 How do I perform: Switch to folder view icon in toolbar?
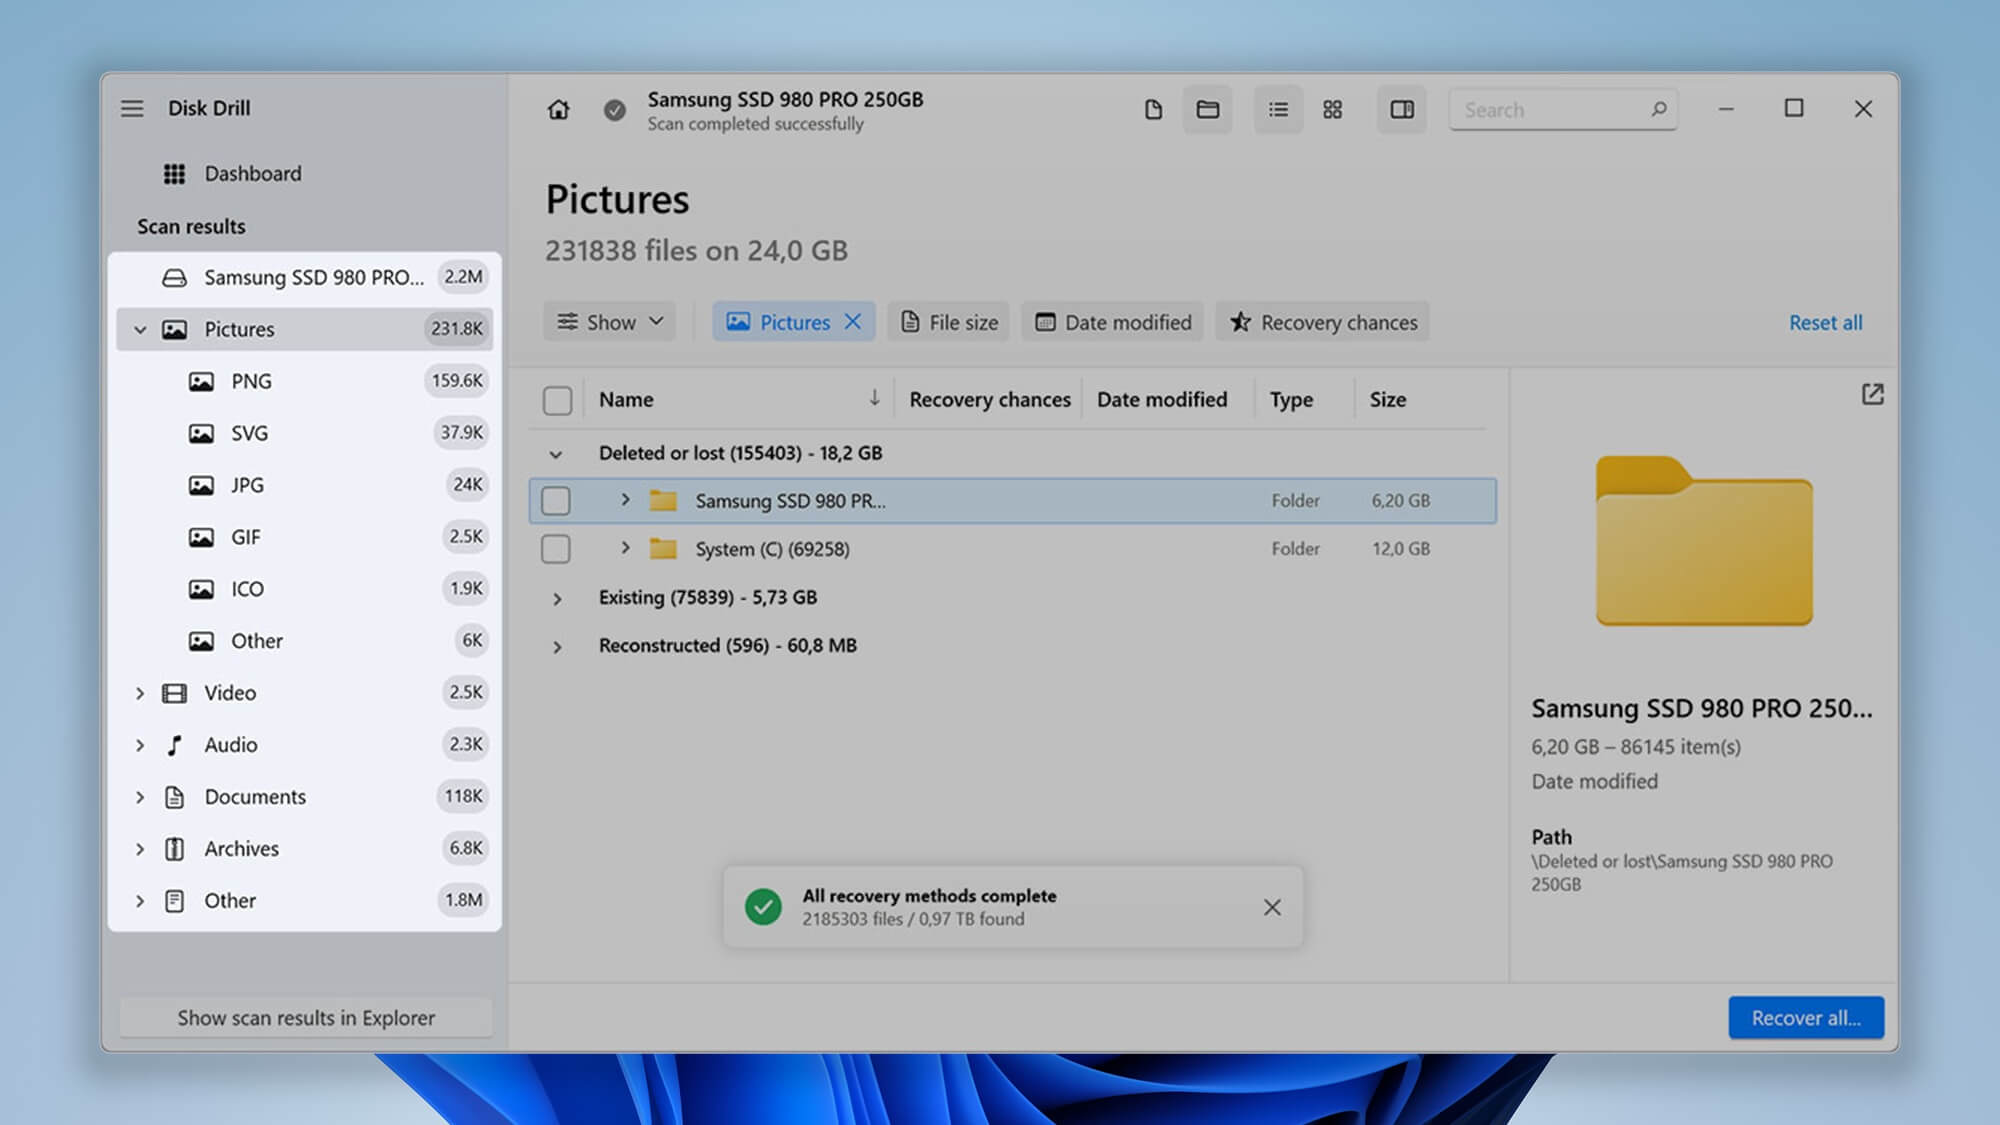tap(1208, 110)
